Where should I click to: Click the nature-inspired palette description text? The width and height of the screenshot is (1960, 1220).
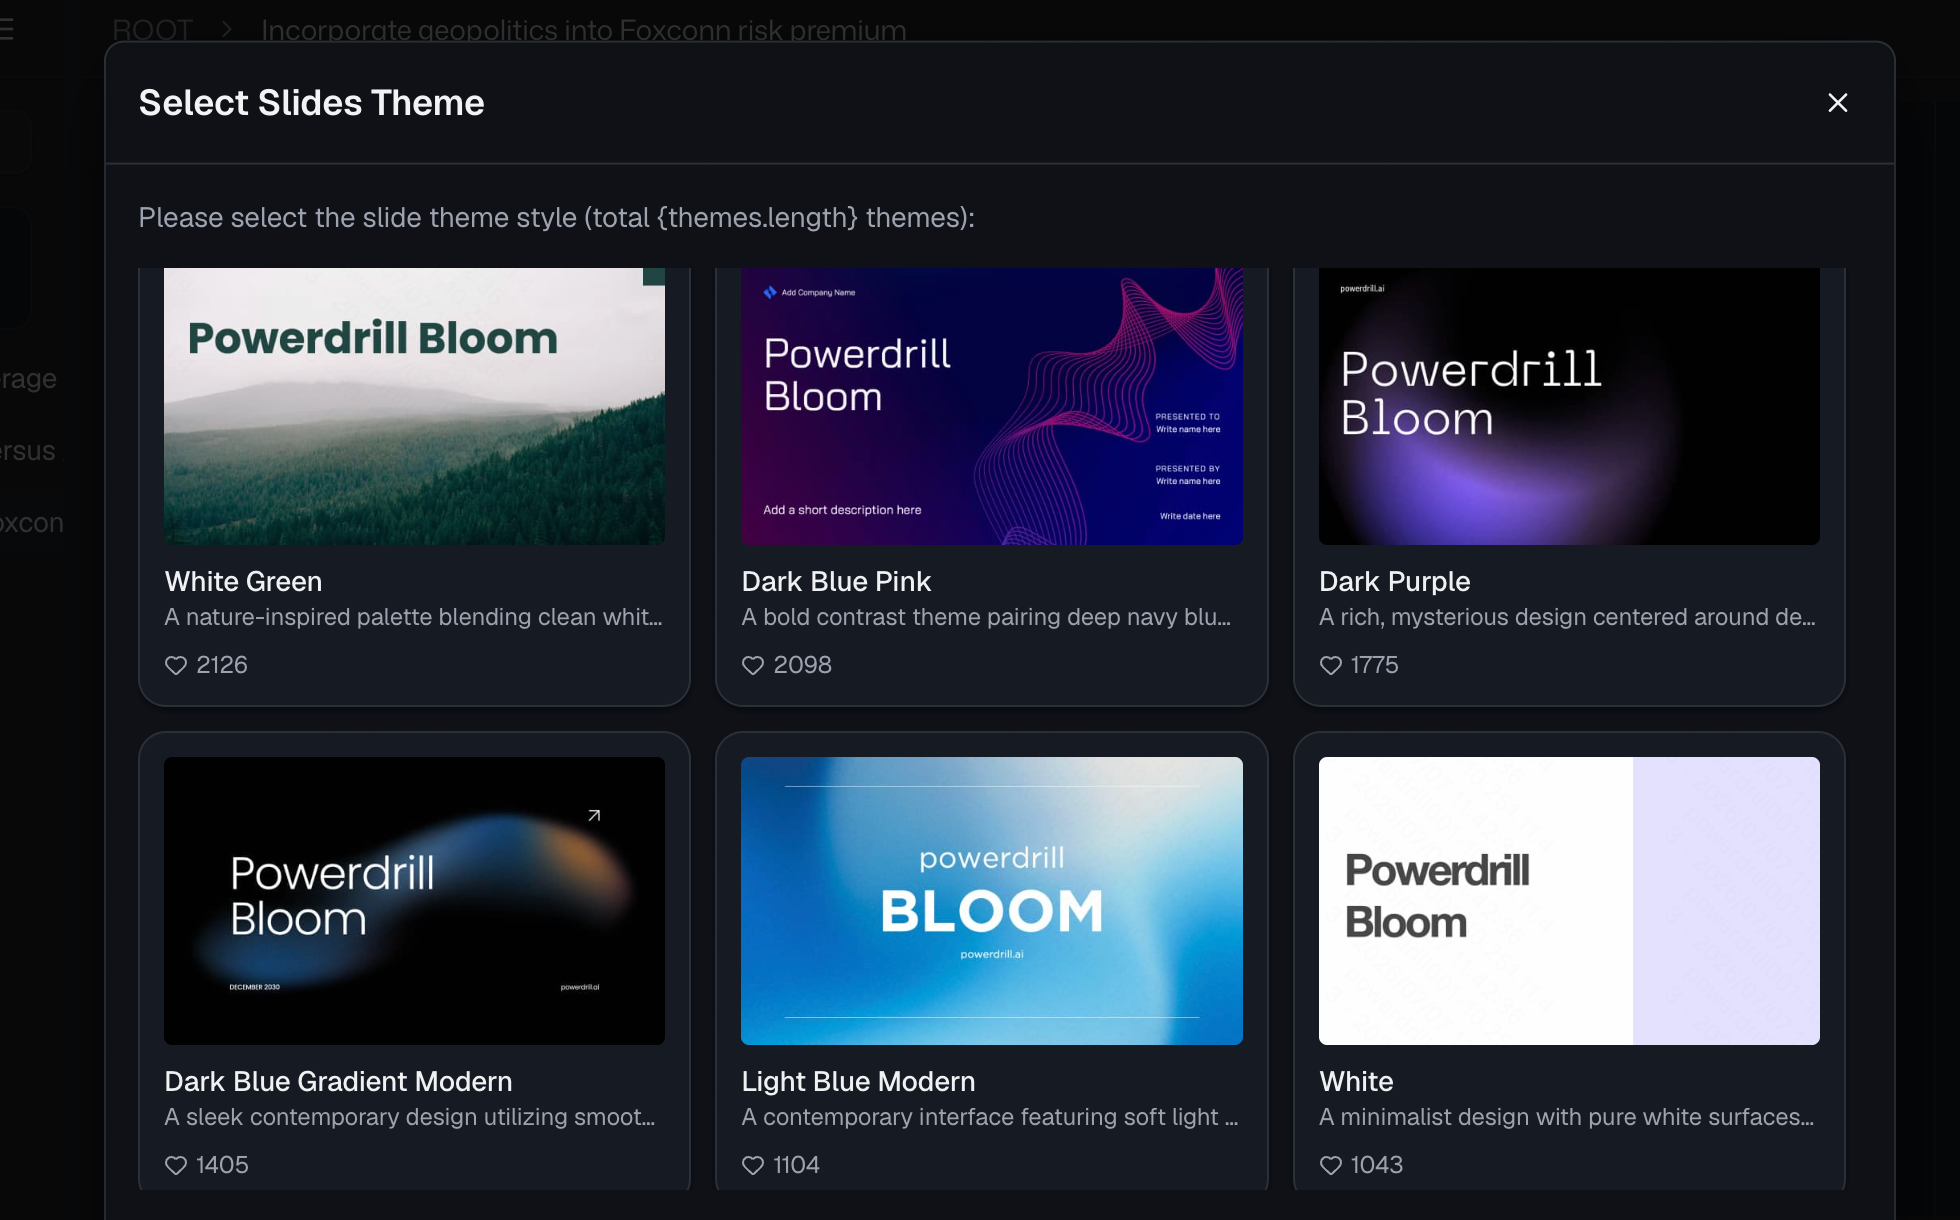point(413,617)
